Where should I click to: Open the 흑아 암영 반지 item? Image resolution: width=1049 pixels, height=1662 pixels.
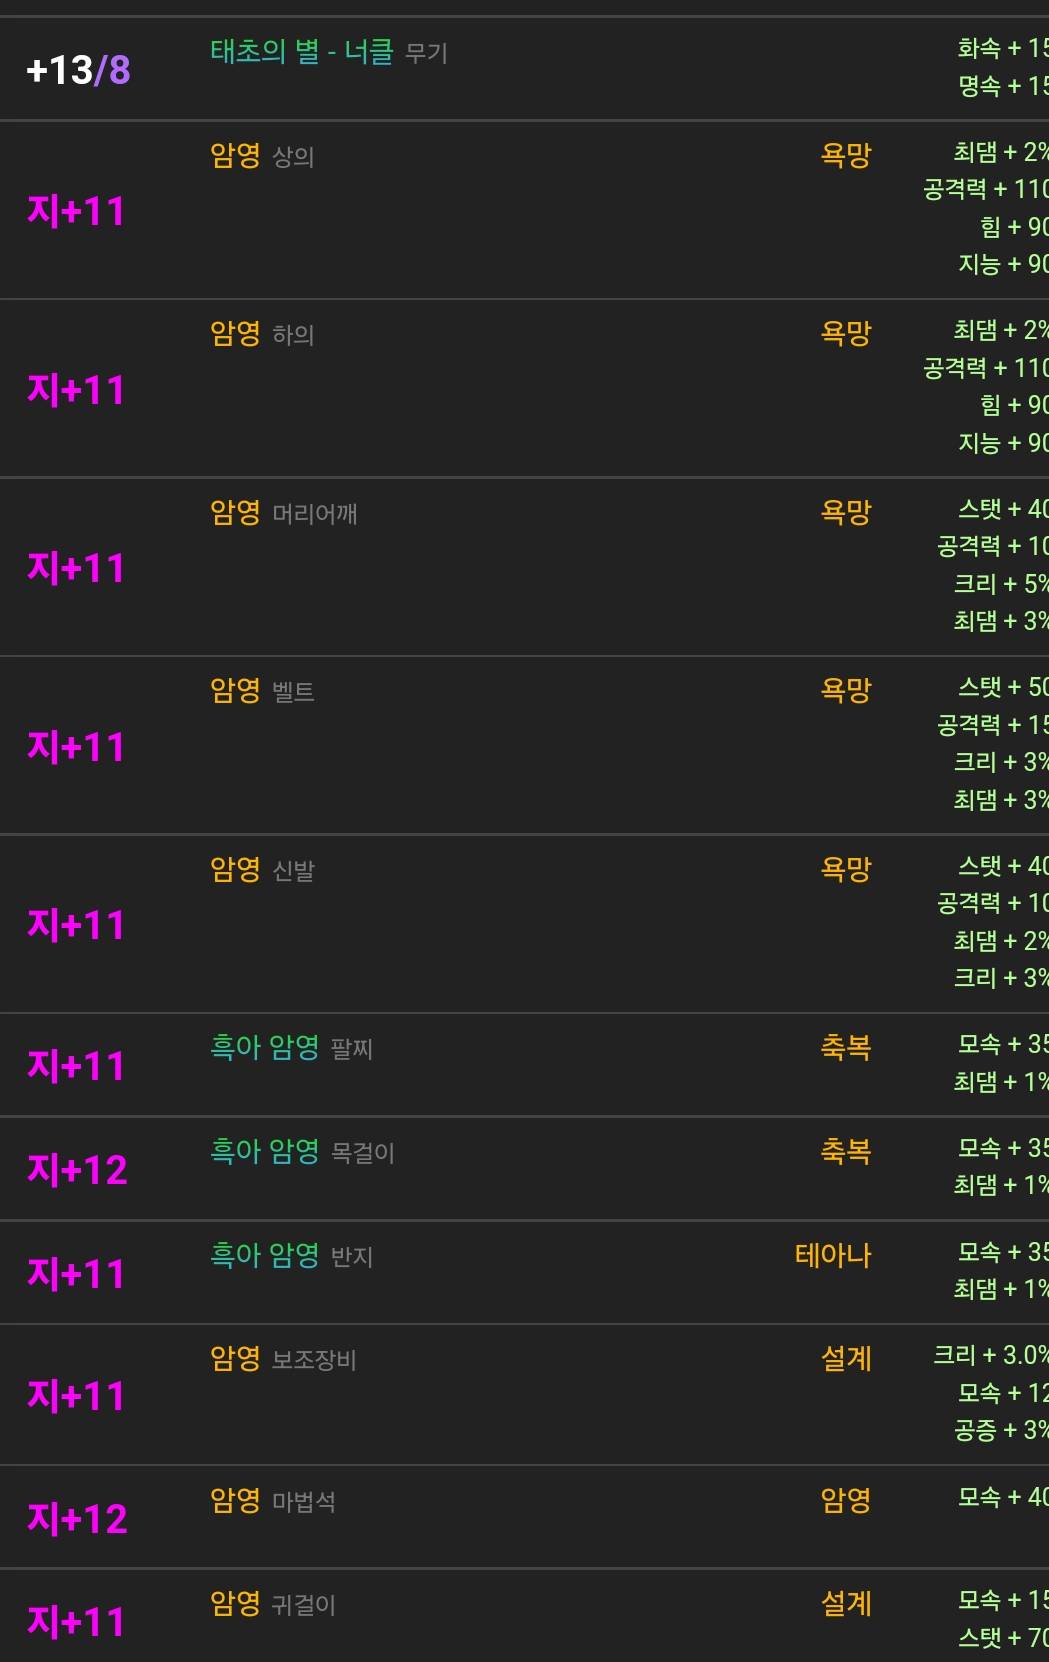[291, 1255]
